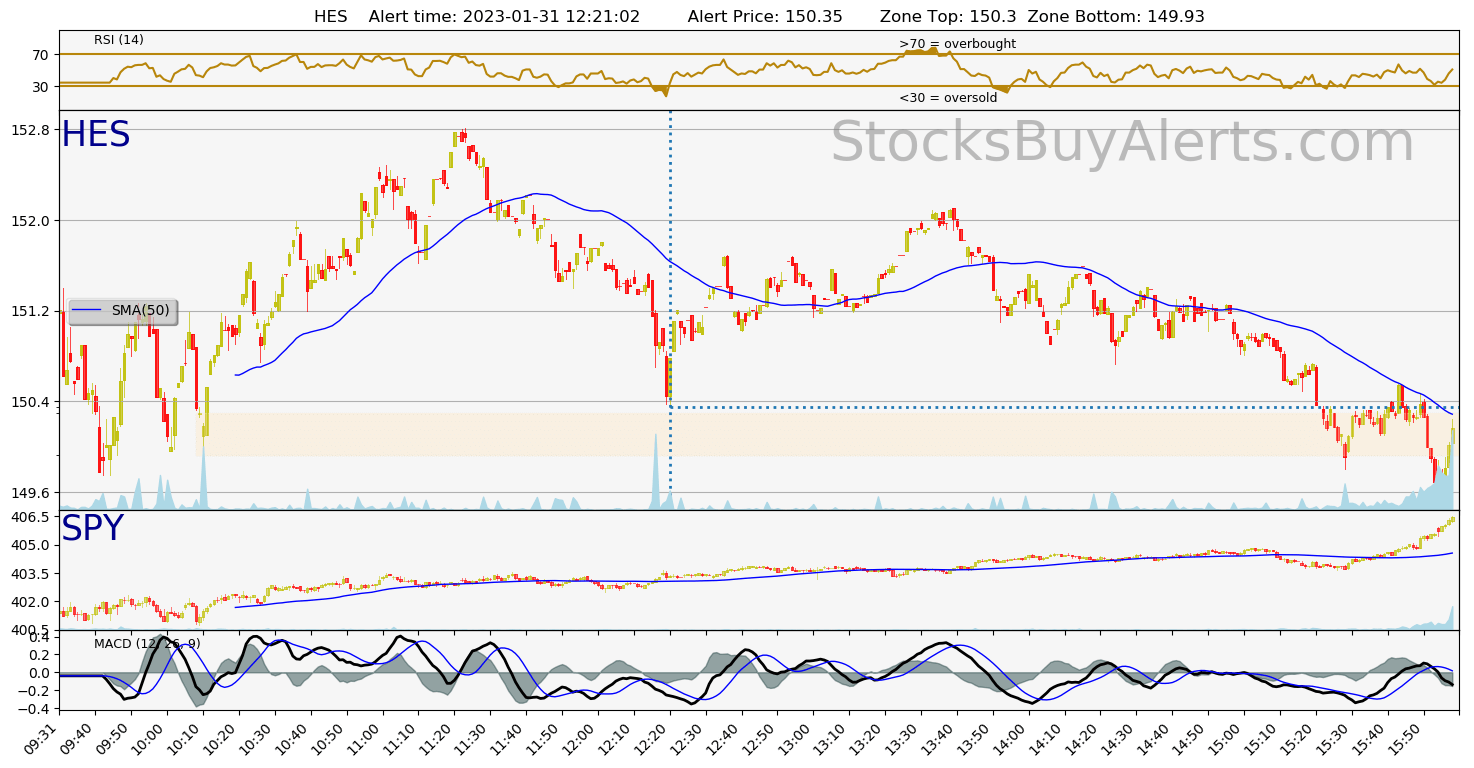Click the 'MACD (12, 26, 9)' indicator label
The height and width of the screenshot is (768, 1474).
(147, 644)
